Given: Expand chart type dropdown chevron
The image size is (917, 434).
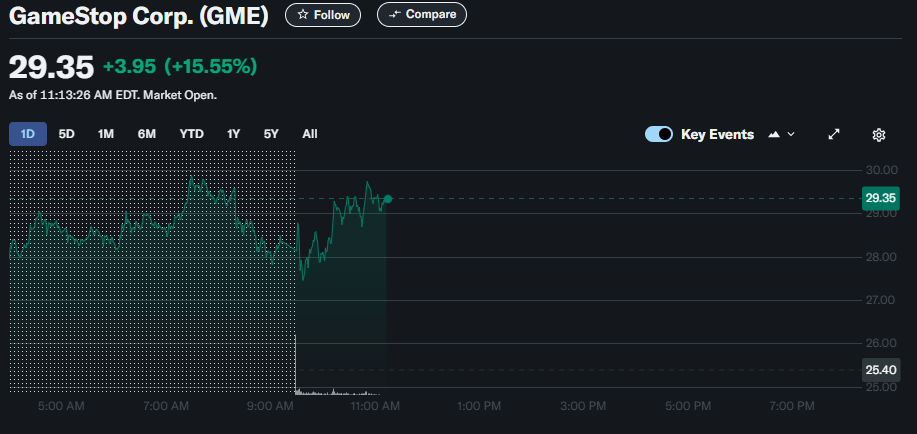Looking at the screenshot, I should click(x=791, y=135).
